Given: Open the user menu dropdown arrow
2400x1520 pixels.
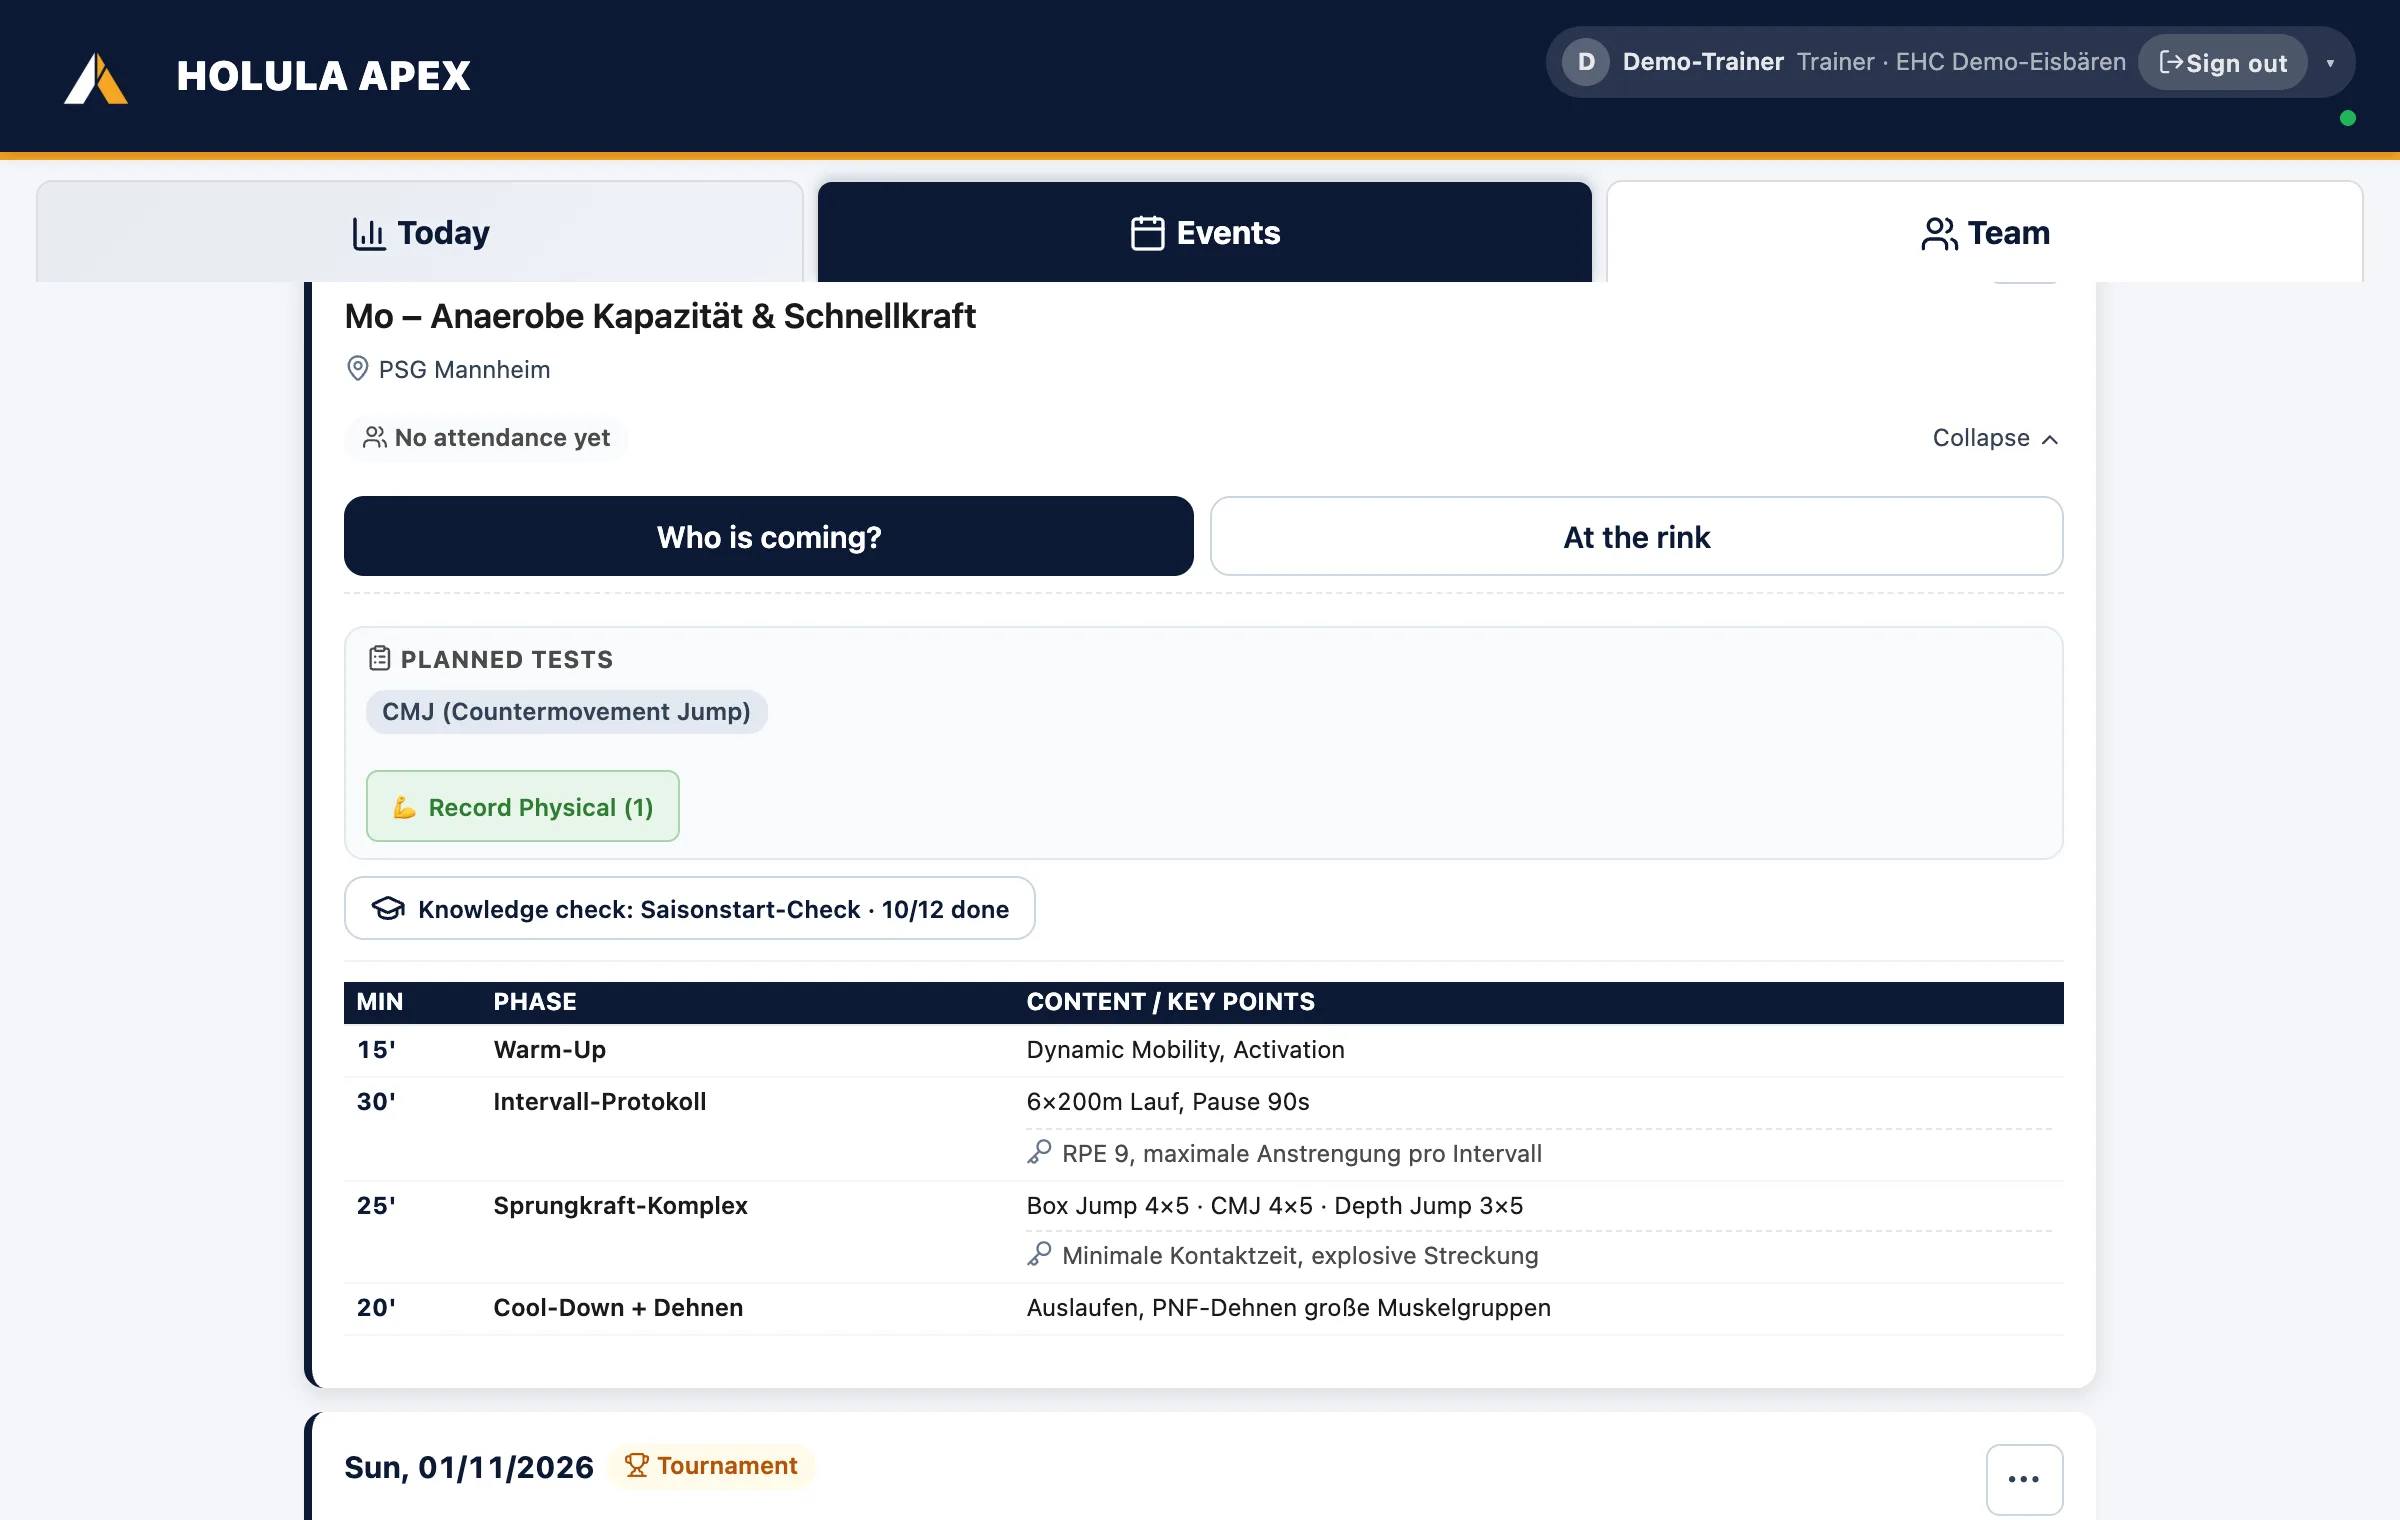Looking at the screenshot, I should click(2330, 63).
